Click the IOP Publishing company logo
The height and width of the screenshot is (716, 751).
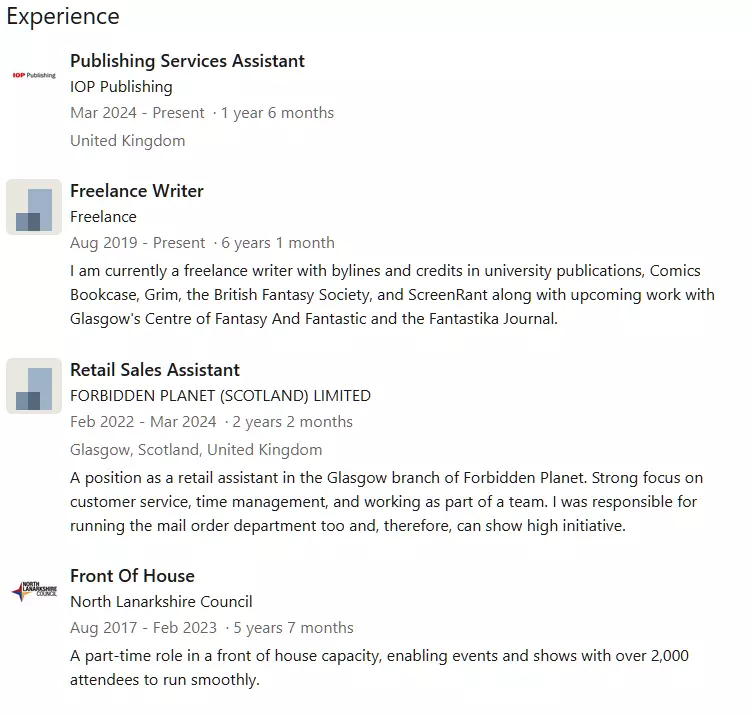coord(34,75)
